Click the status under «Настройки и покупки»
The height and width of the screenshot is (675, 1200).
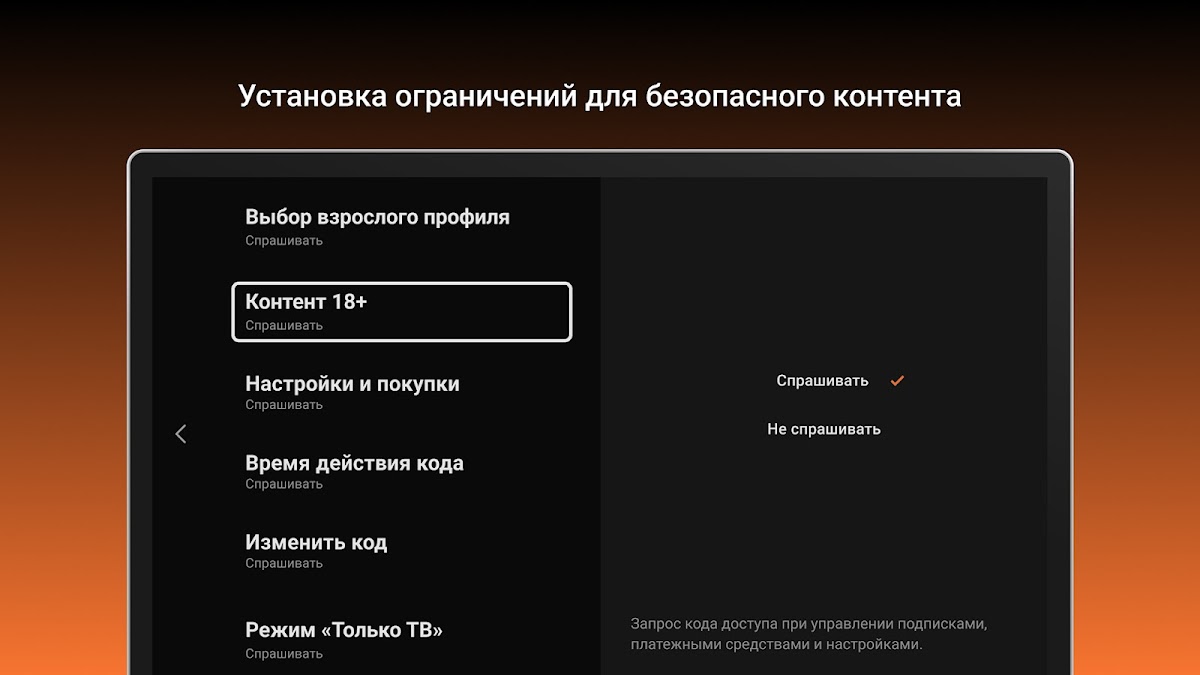284,405
